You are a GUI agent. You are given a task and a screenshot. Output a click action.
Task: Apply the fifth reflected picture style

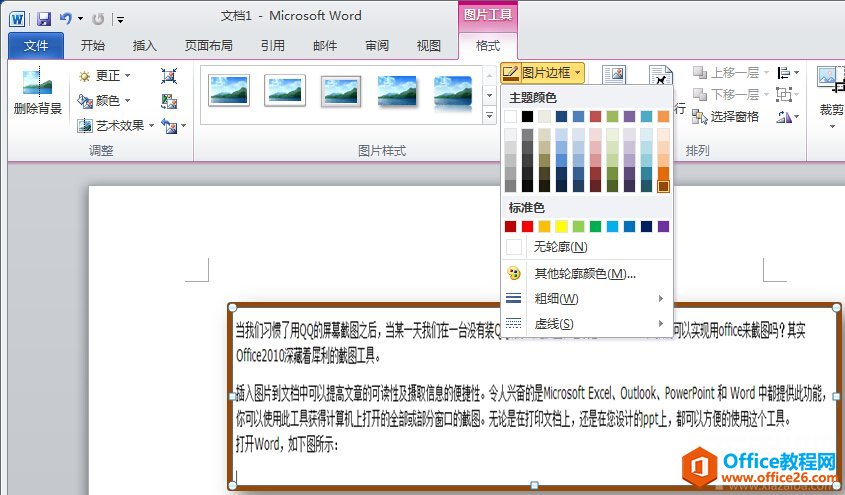click(x=453, y=92)
